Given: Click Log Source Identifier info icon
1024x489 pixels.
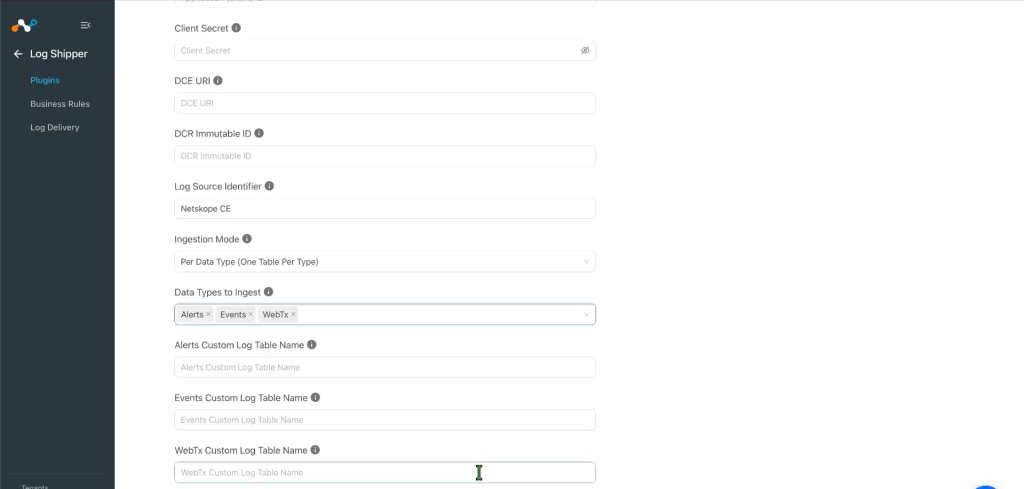Looking at the screenshot, I should [x=269, y=186].
